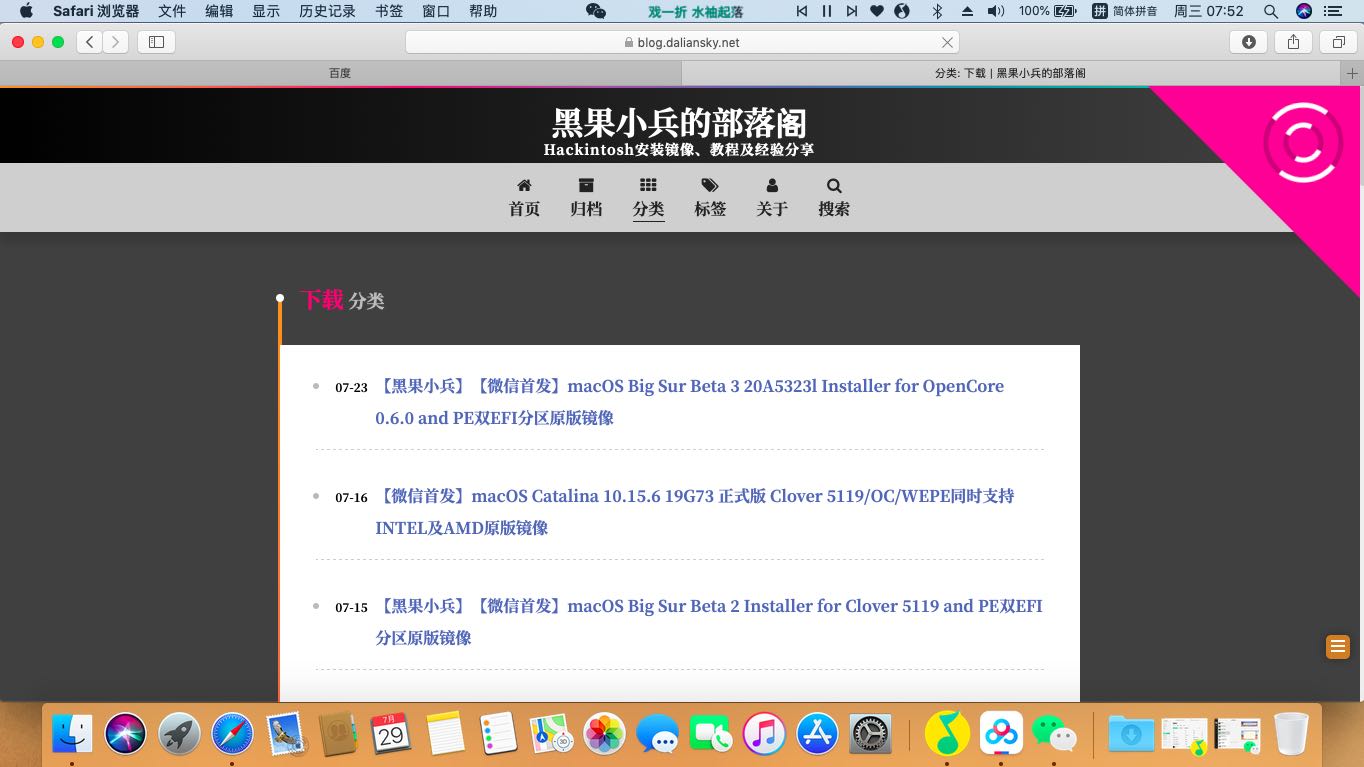Open the 简体拼音 input method menu

(1124, 11)
